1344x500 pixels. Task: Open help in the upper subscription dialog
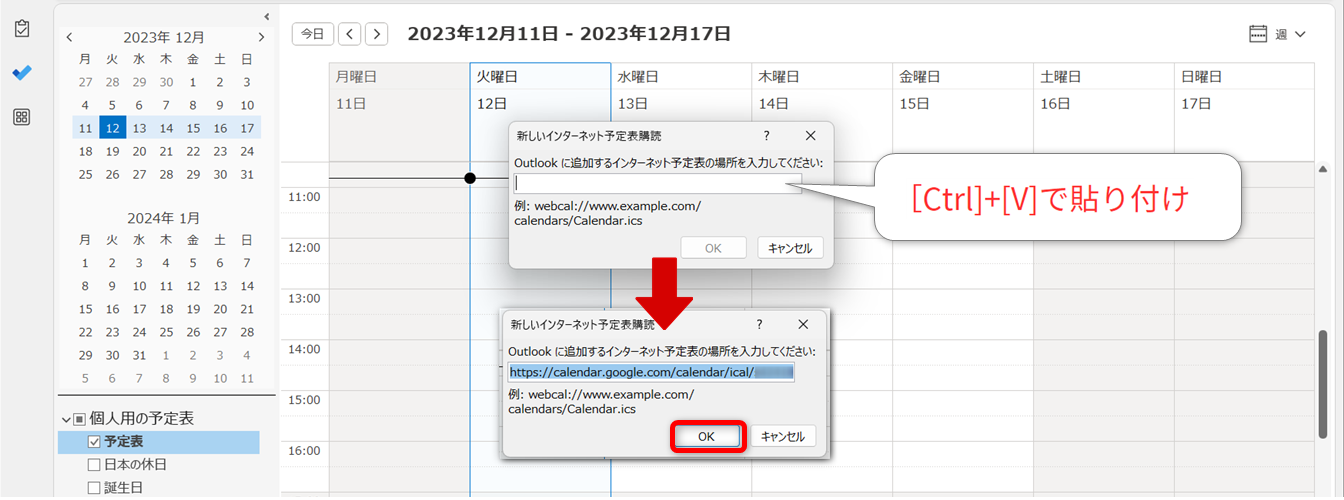coord(767,135)
